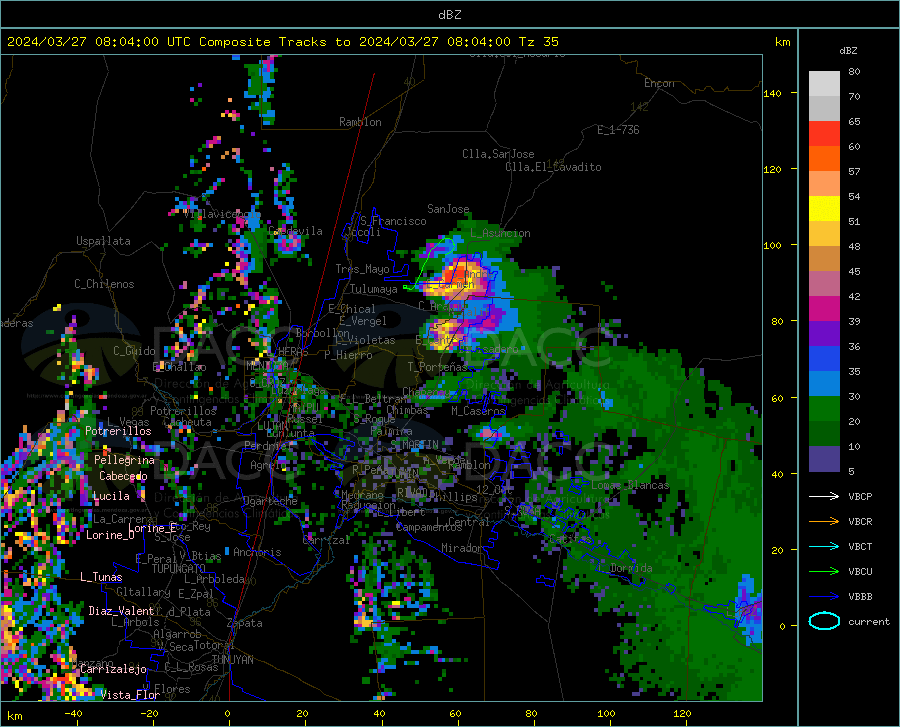Pick the light blue swatch in dBZ scale

pos(824,384)
